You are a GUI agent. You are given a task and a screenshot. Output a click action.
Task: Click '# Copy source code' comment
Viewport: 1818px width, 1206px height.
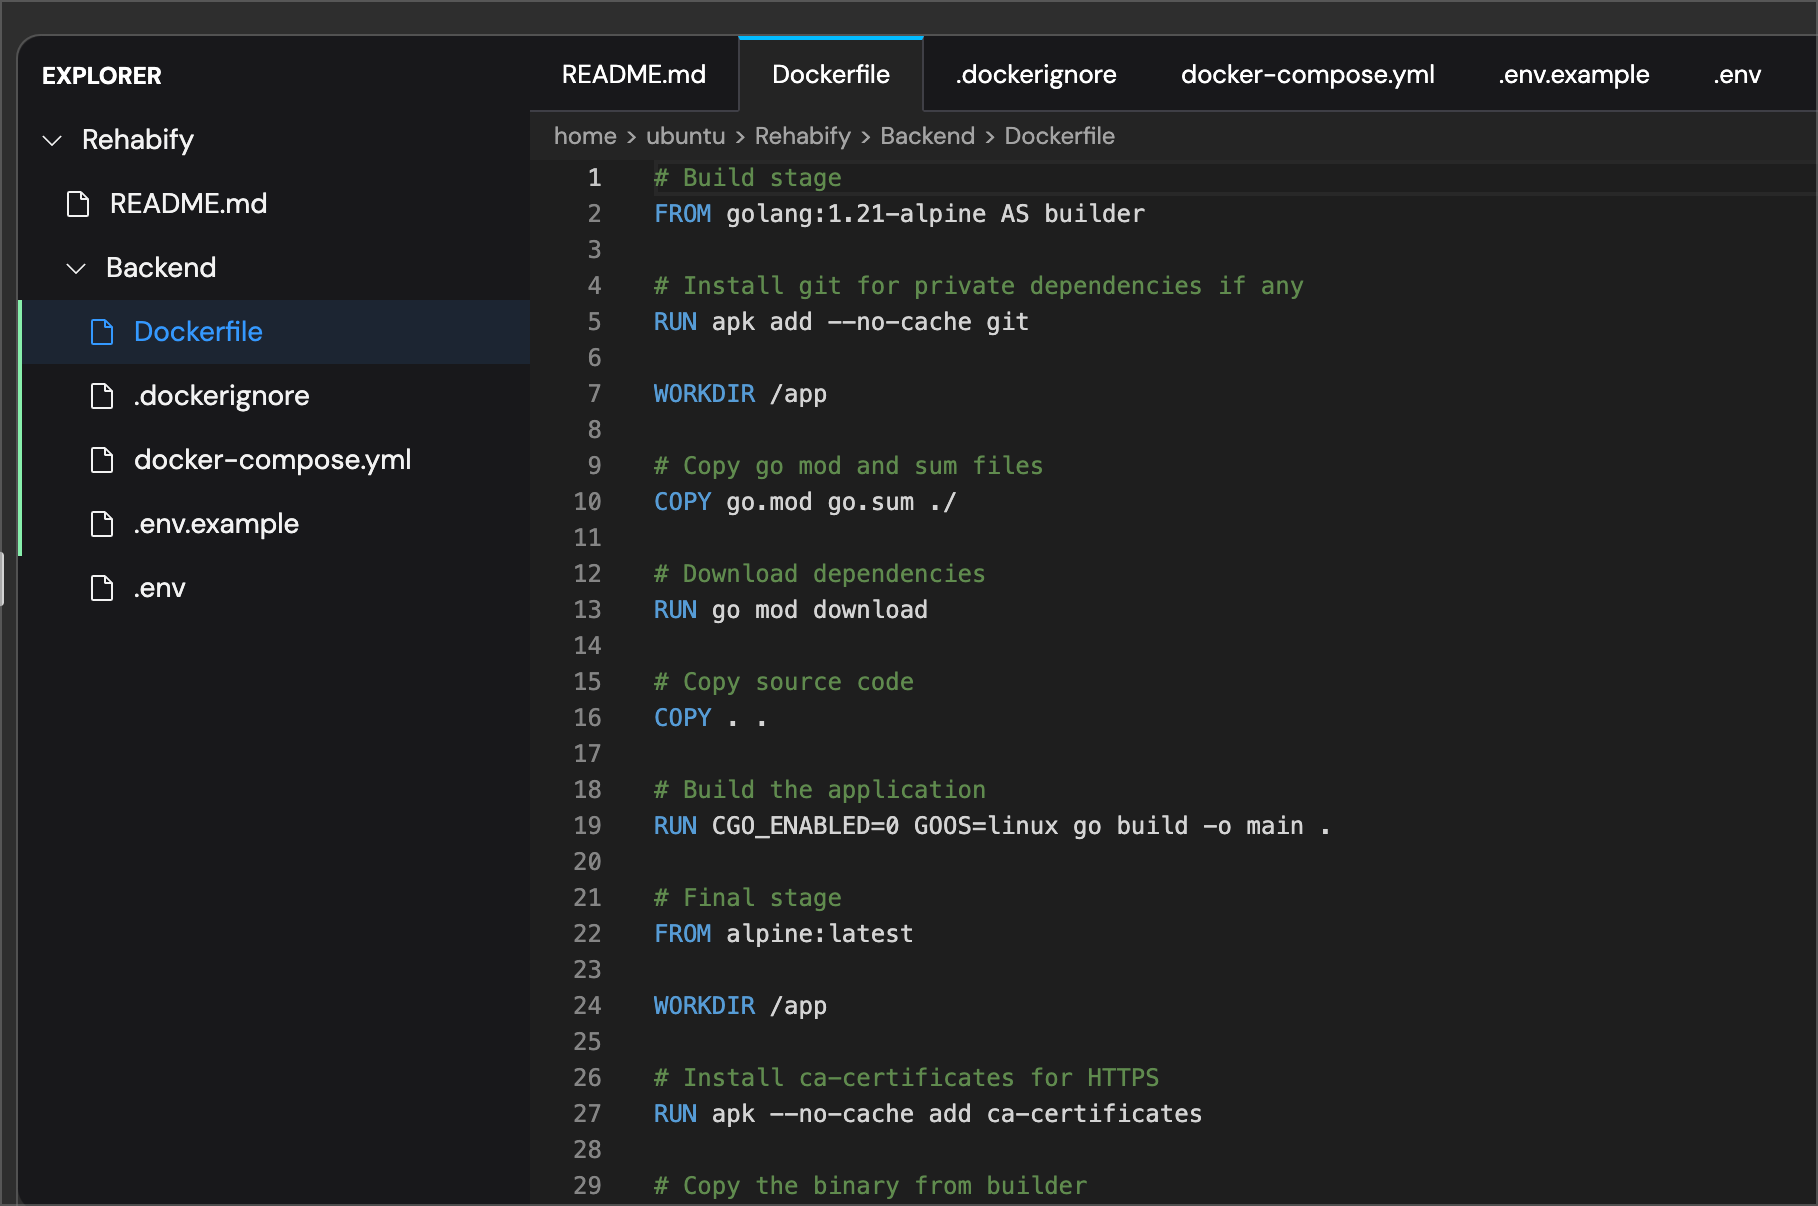pyautogui.click(x=784, y=682)
